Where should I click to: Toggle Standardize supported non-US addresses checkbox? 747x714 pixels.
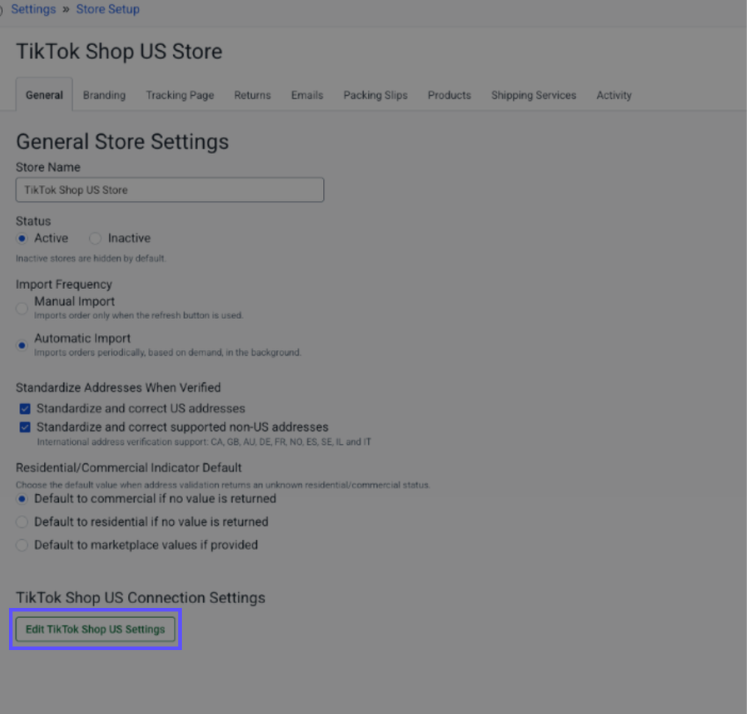pyautogui.click(x=25, y=427)
